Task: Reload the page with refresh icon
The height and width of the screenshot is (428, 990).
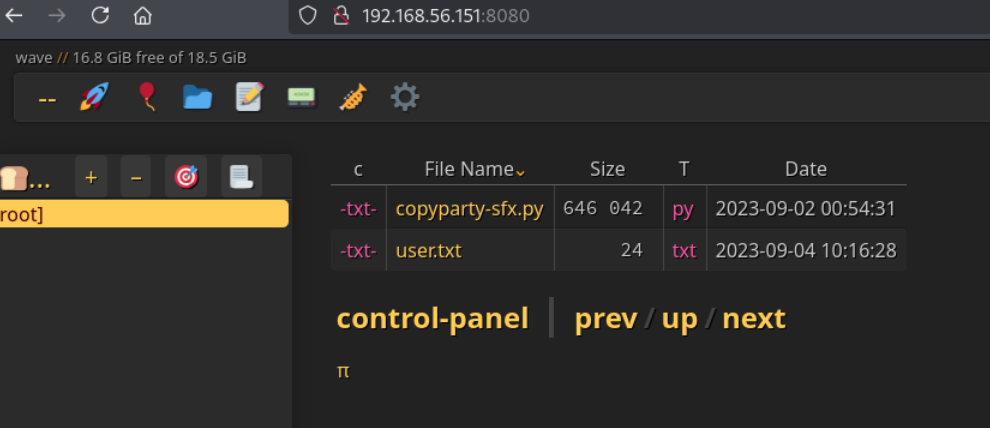Action: pyautogui.click(x=100, y=16)
